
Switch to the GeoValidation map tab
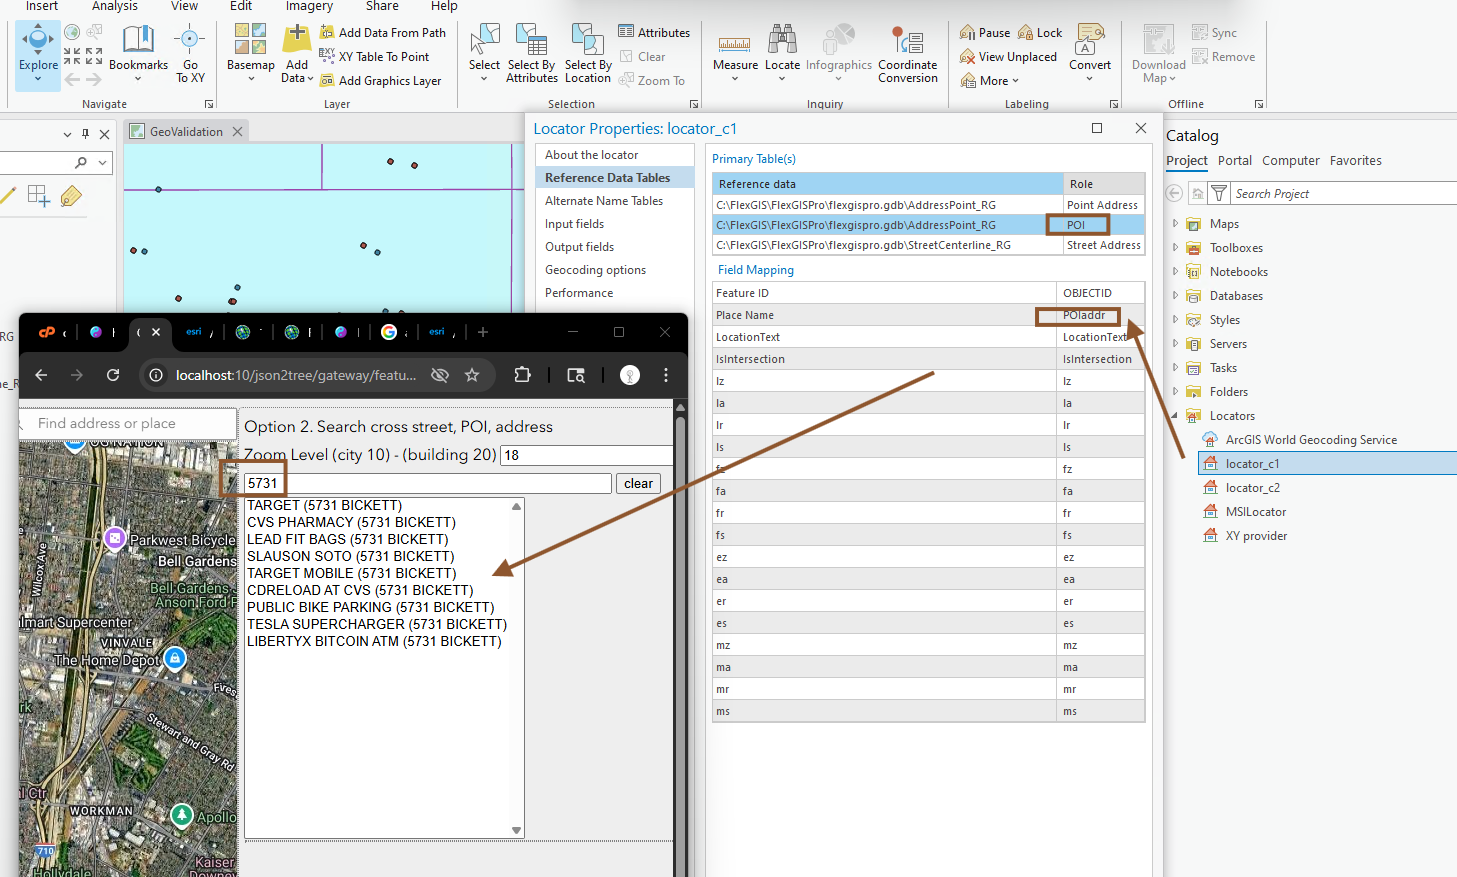pos(186,132)
